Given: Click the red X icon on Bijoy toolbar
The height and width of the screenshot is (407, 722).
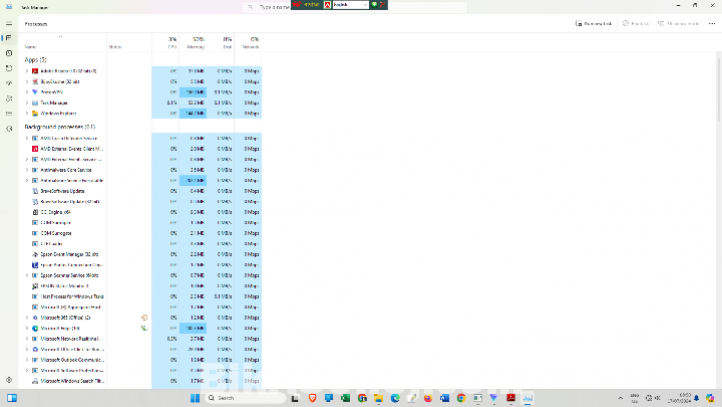Looking at the screenshot, I should coord(383,5).
